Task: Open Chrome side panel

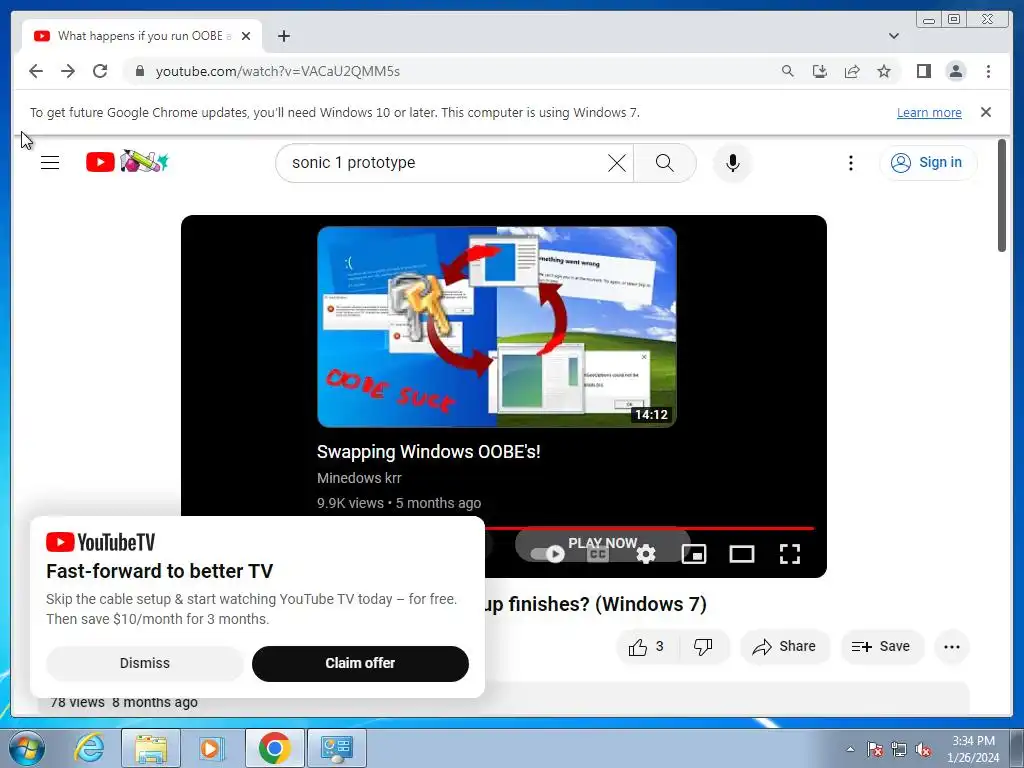Action: point(923,71)
